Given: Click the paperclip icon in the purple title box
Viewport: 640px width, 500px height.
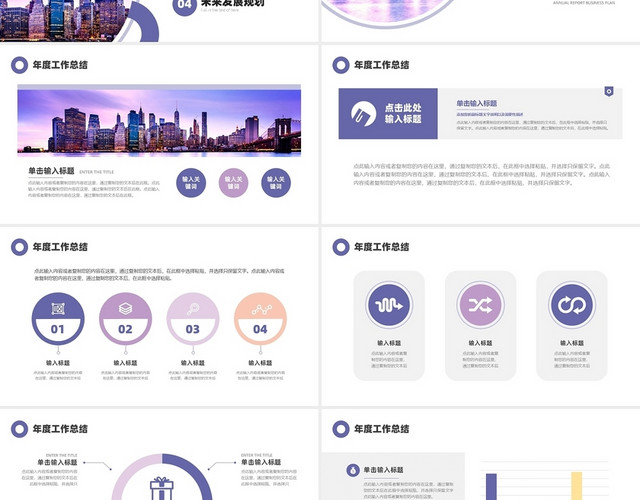Looking at the screenshot, I should 363,114.
